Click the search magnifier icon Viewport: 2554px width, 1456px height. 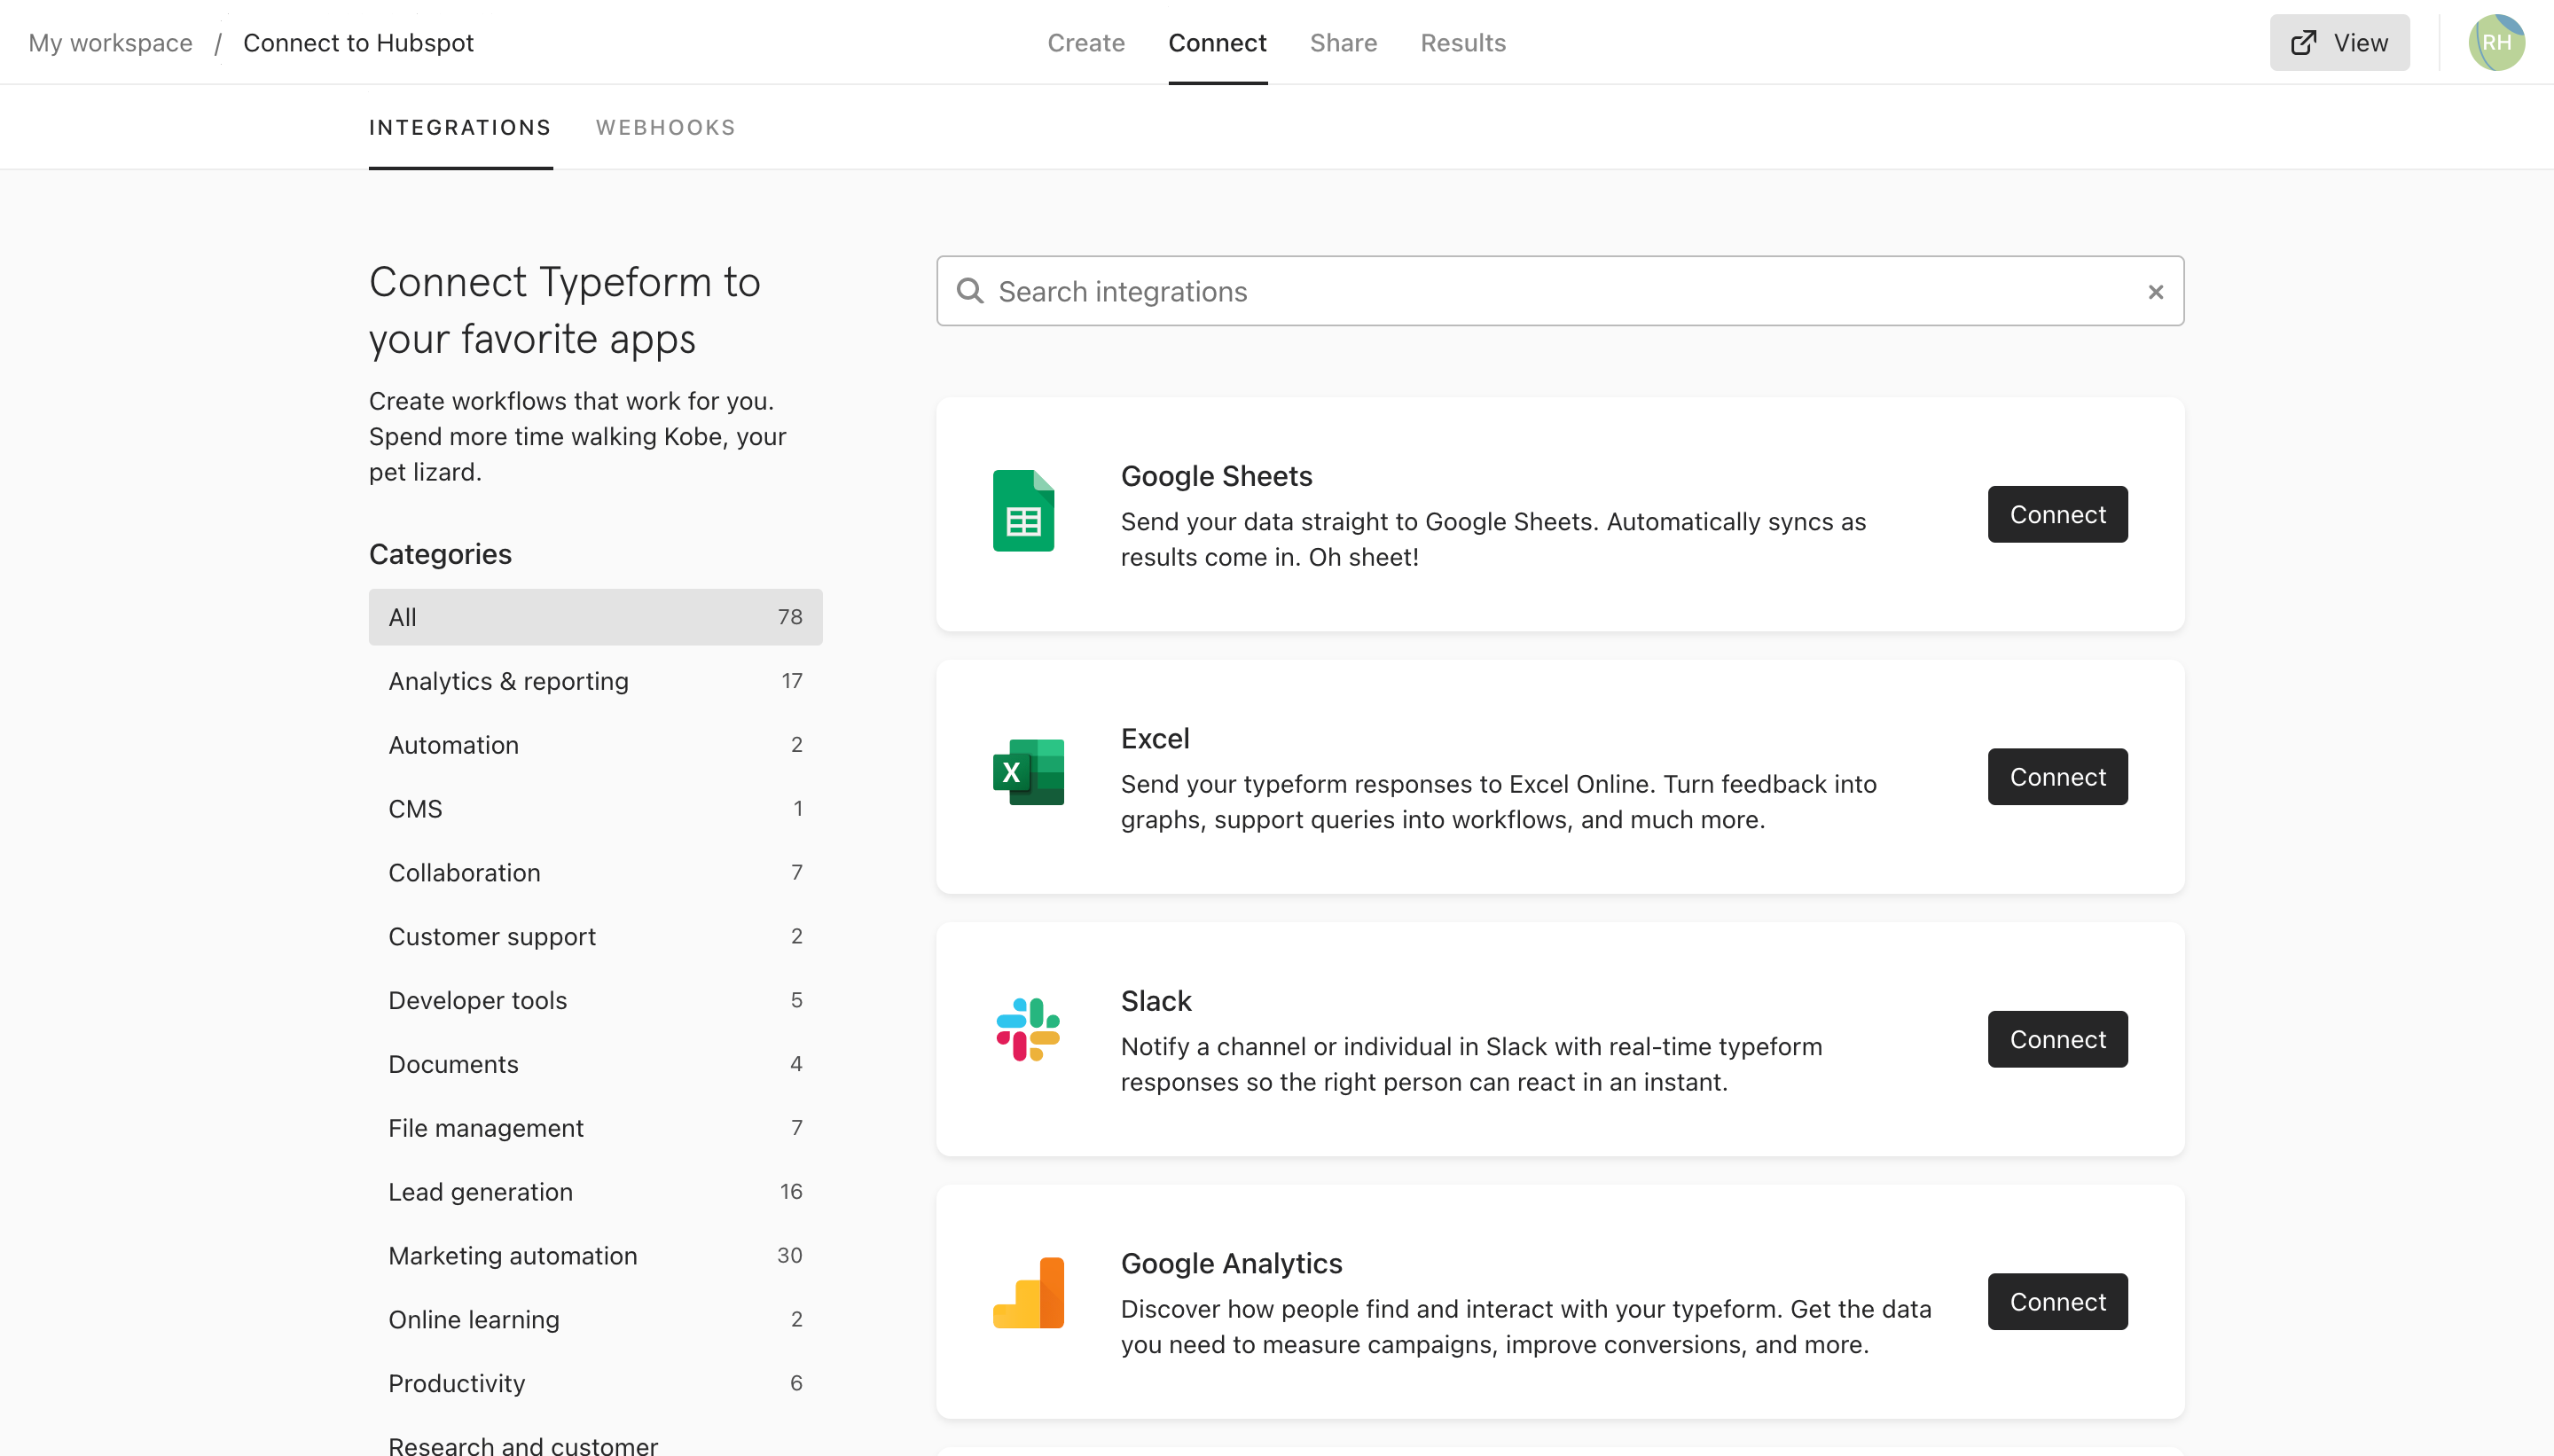(970, 291)
